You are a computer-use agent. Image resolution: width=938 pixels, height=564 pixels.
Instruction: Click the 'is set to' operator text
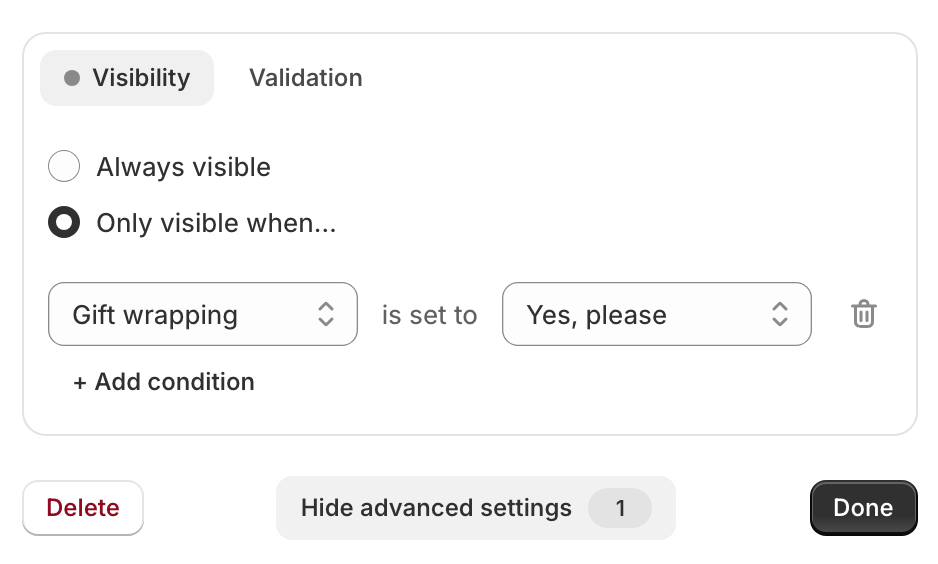pos(430,315)
